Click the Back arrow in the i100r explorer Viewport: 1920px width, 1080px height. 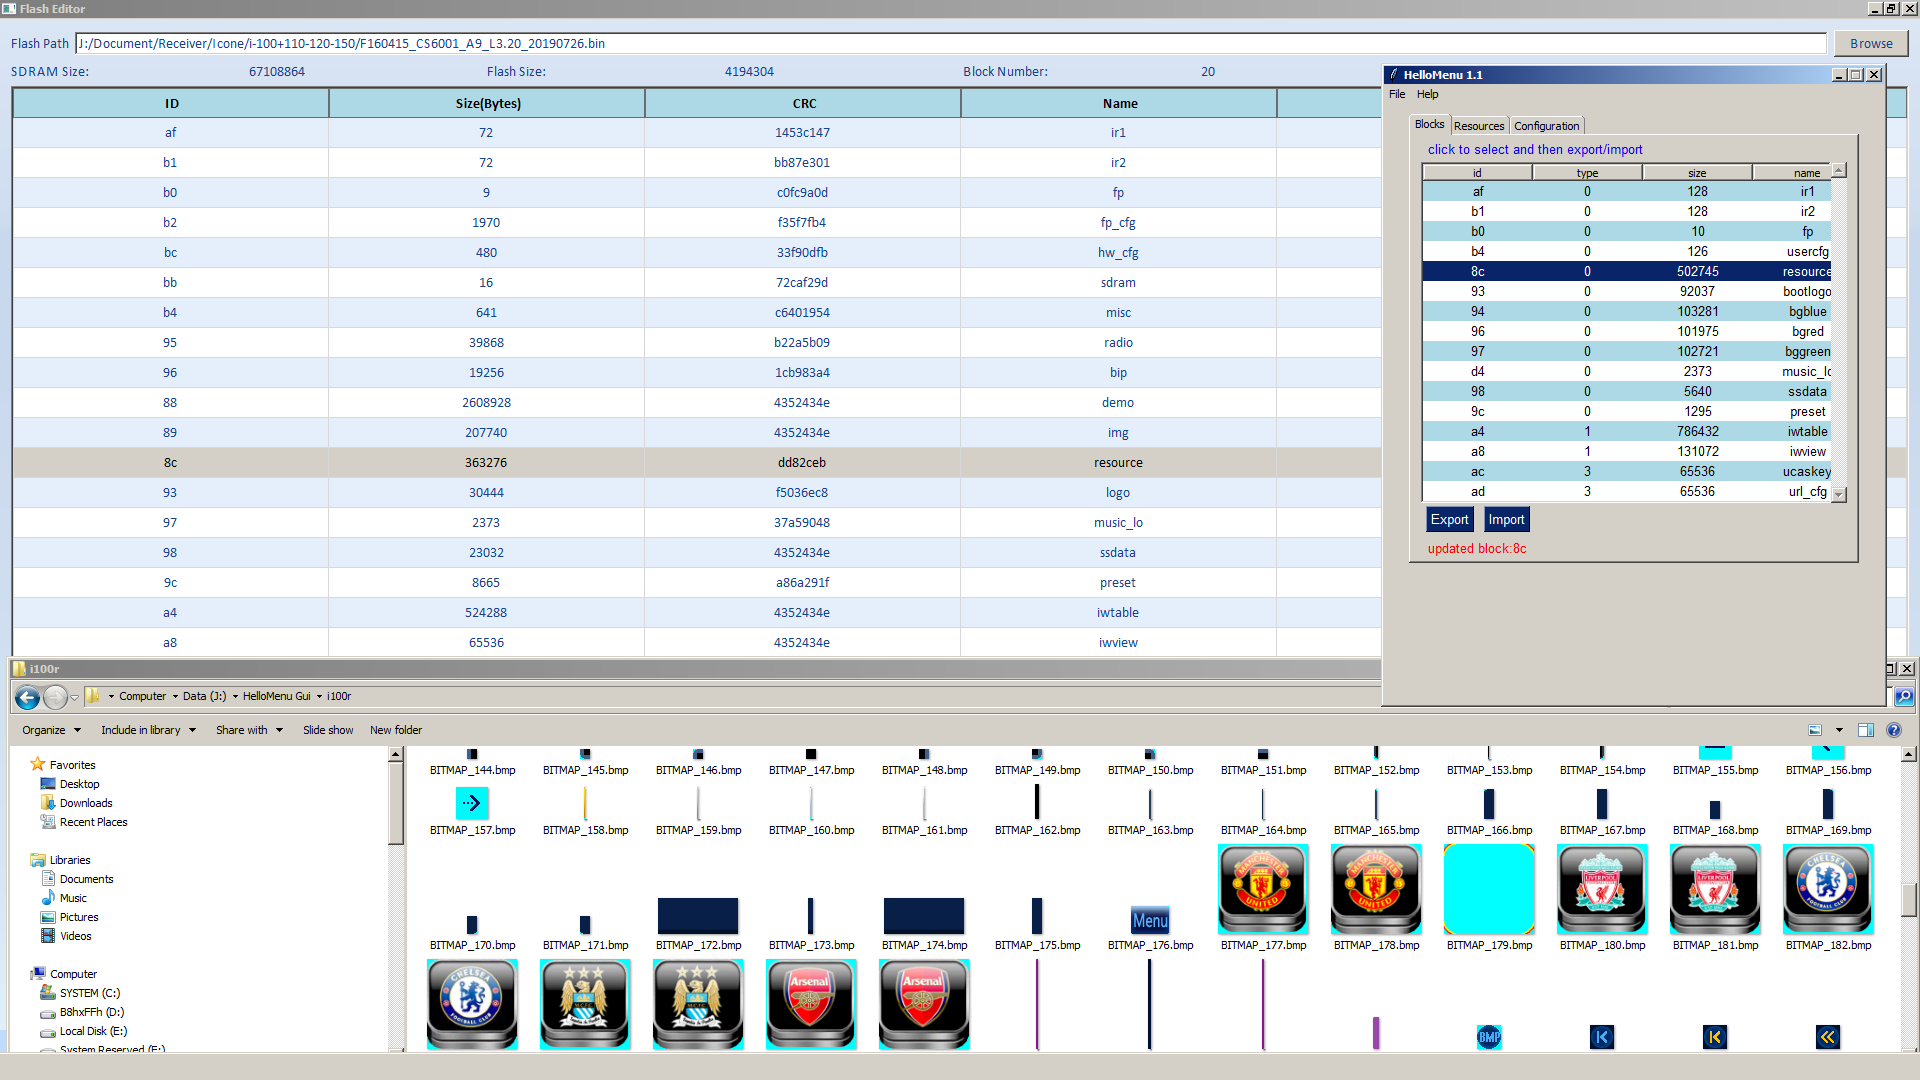[27, 697]
